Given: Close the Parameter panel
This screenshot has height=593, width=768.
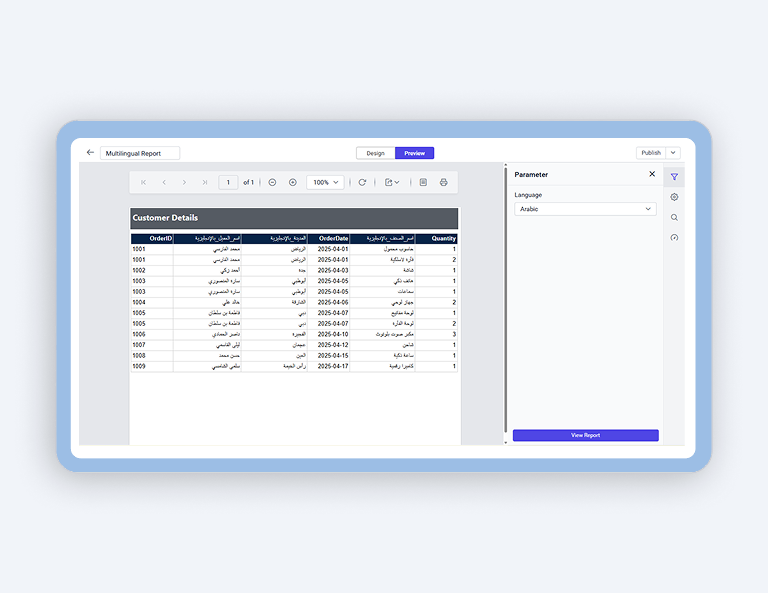Looking at the screenshot, I should [652, 174].
